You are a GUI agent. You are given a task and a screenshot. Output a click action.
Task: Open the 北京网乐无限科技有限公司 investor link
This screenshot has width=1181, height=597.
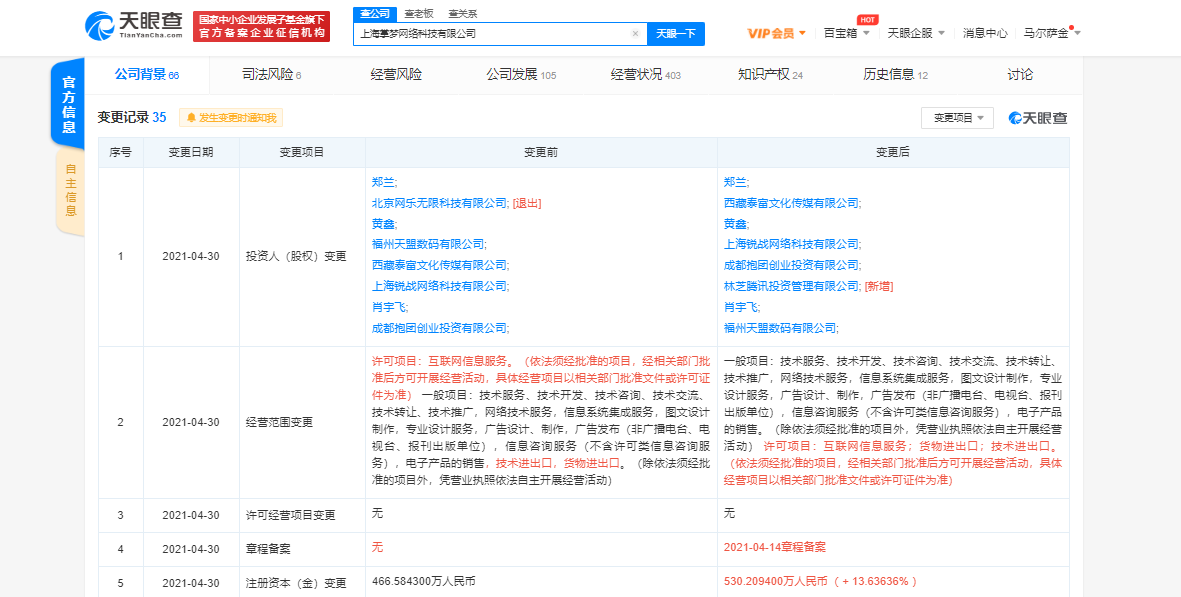tap(439, 203)
